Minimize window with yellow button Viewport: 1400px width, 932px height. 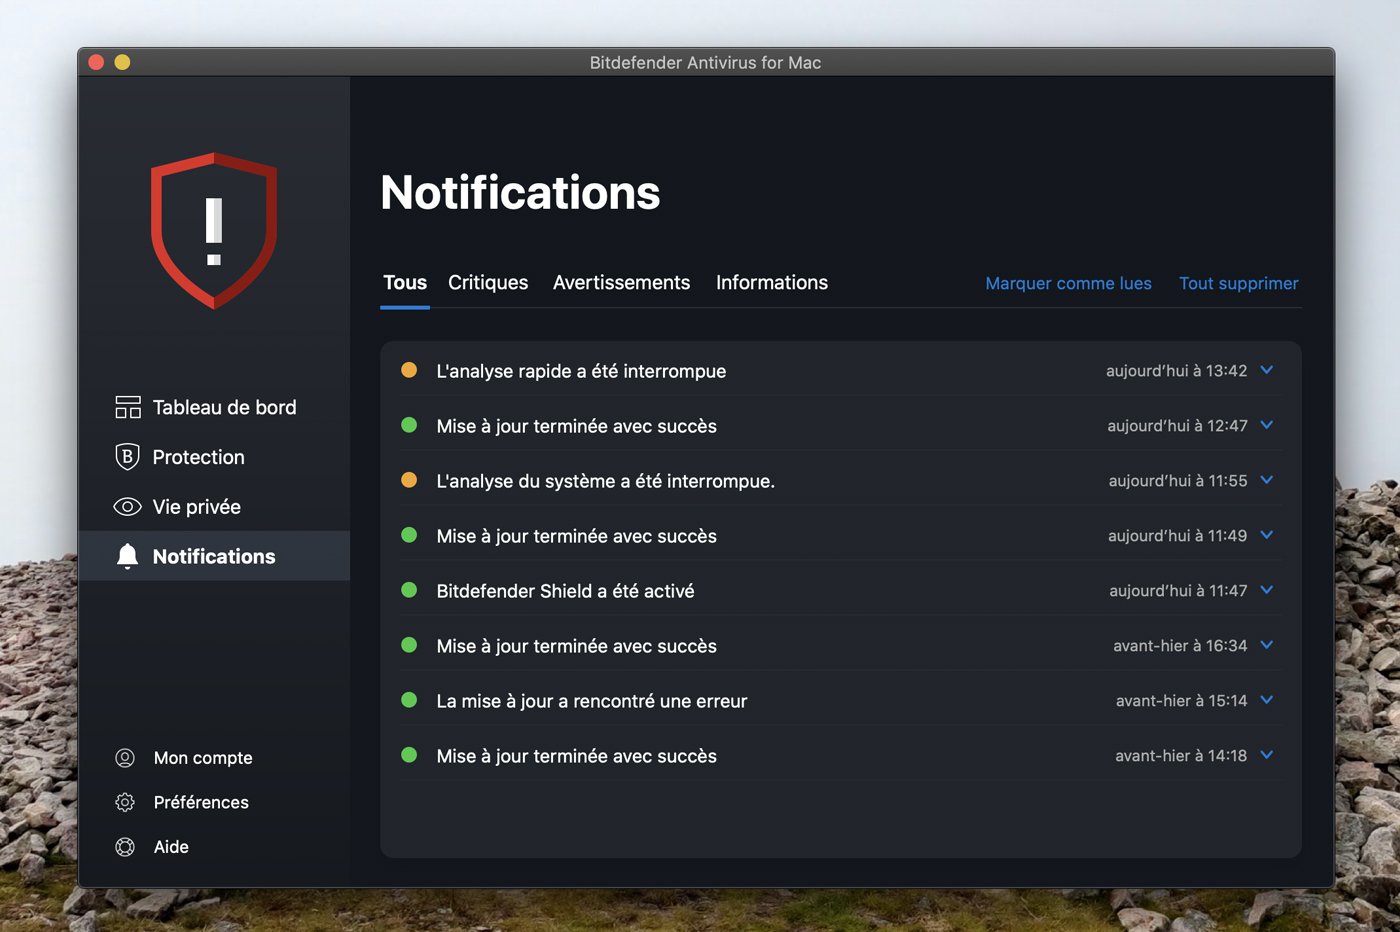tap(122, 62)
